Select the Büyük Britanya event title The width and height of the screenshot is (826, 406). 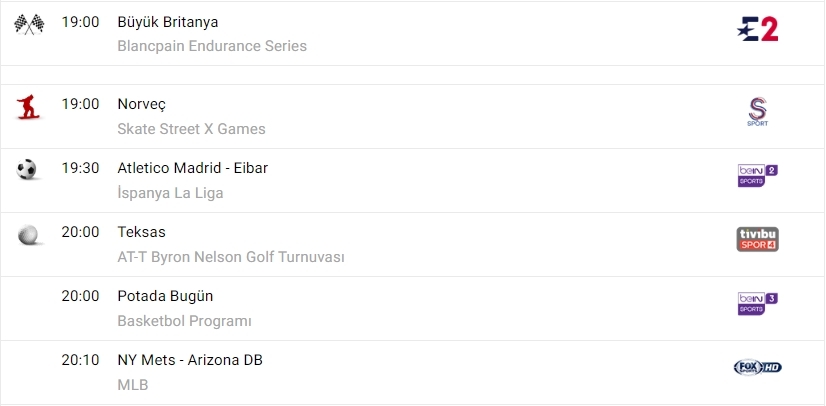click(x=168, y=22)
